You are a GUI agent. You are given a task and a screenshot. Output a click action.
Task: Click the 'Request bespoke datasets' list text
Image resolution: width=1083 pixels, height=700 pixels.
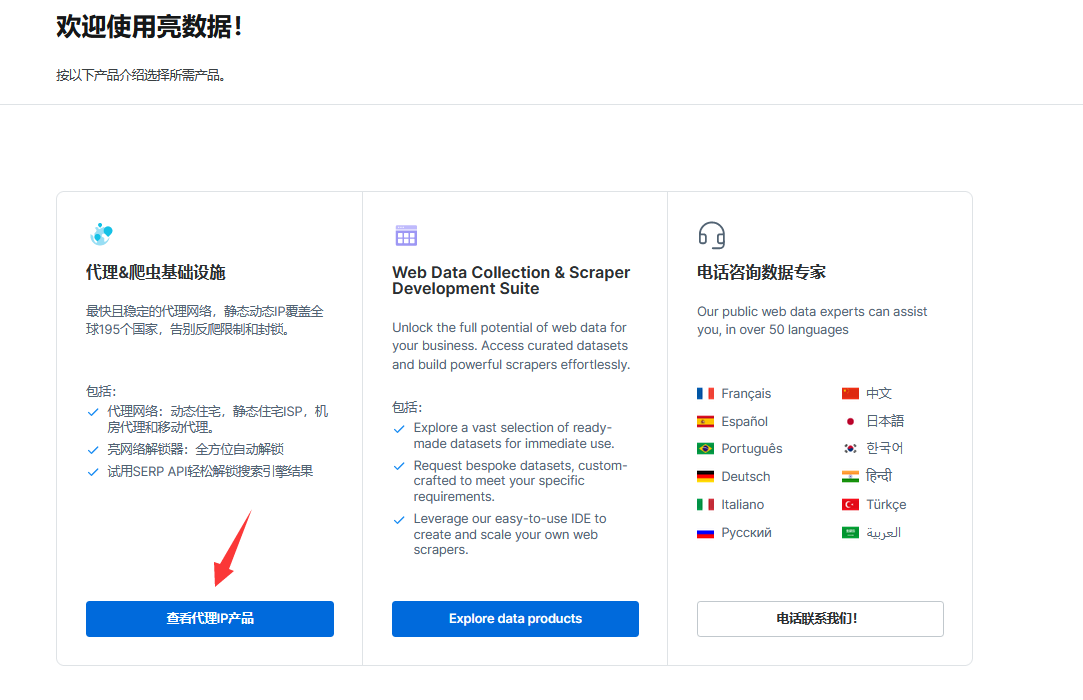click(520, 481)
